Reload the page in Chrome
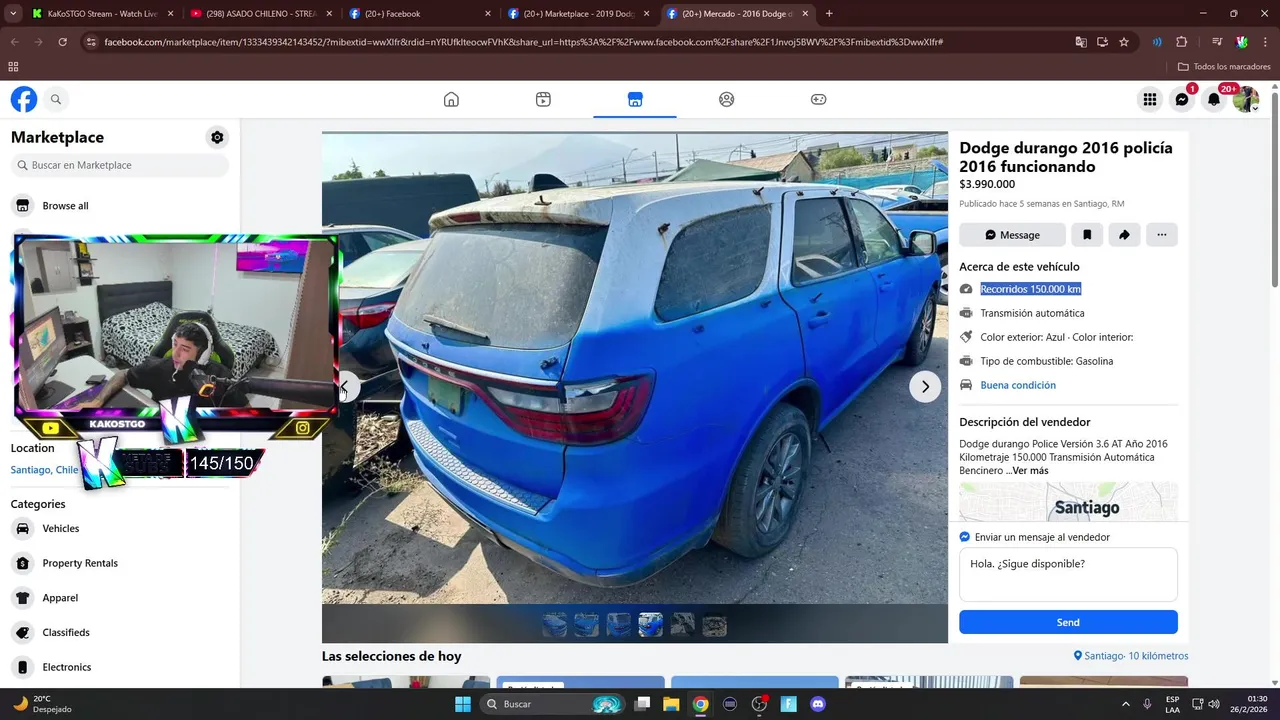 click(x=62, y=42)
